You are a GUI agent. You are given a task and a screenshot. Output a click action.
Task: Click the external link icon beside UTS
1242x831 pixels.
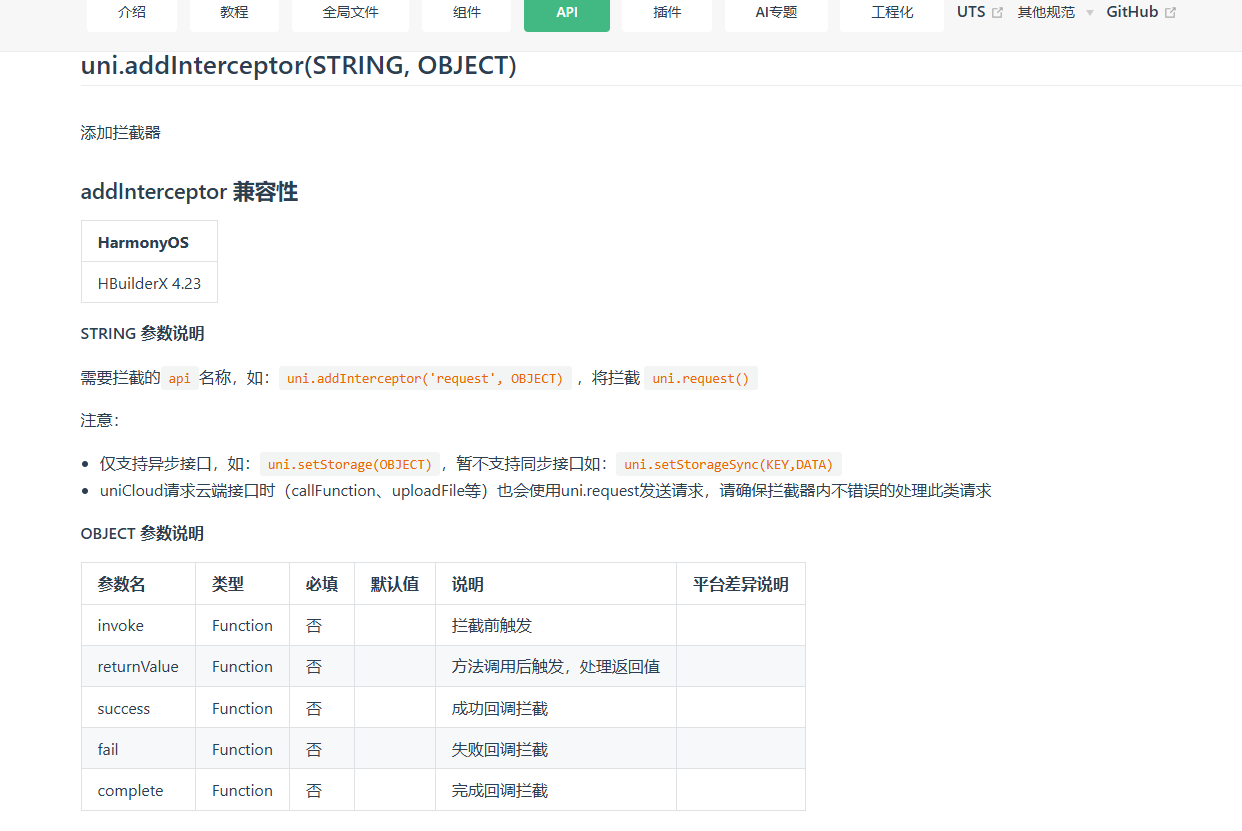point(997,13)
